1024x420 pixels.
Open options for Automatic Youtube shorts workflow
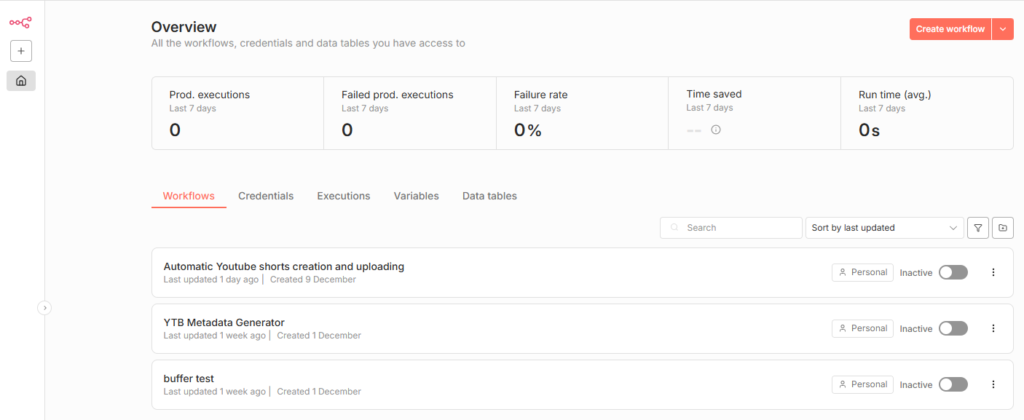[993, 272]
